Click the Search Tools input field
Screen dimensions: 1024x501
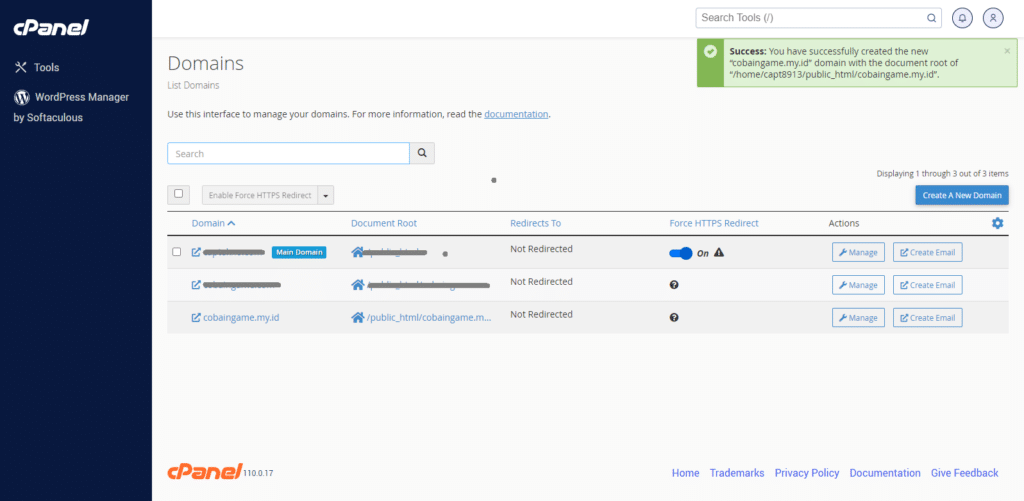tap(818, 18)
